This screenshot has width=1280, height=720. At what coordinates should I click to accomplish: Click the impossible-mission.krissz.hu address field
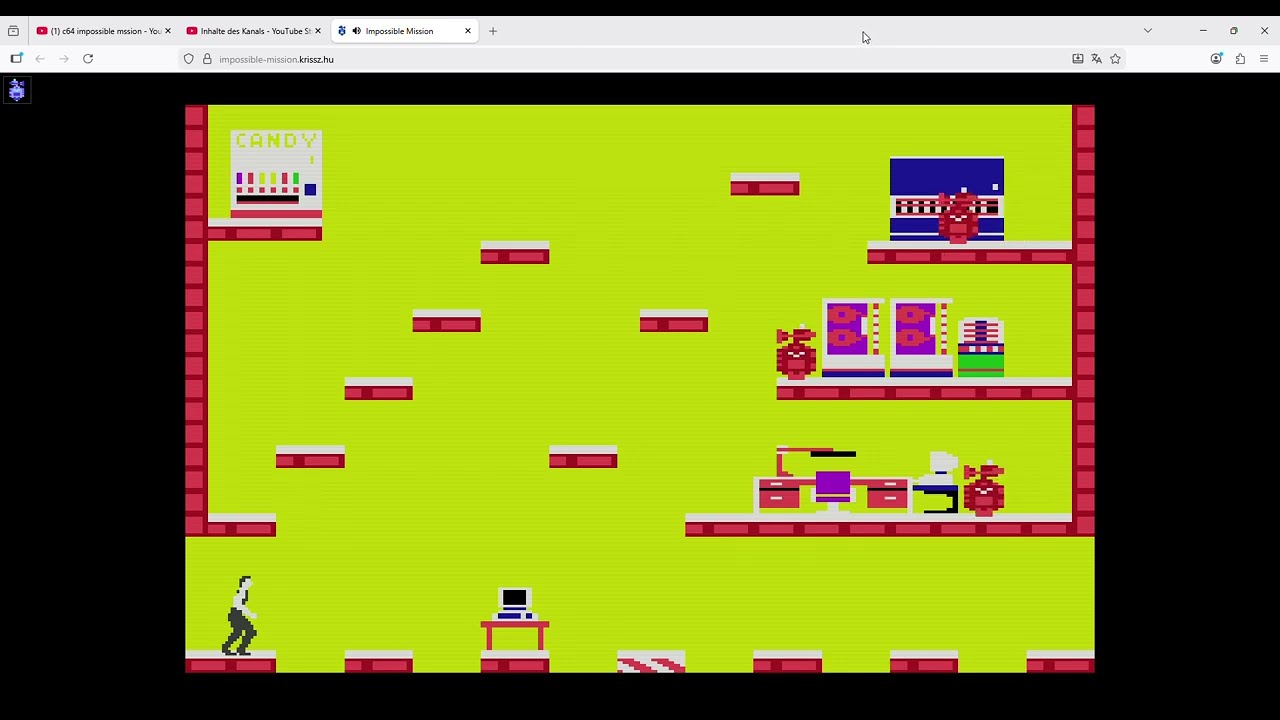[640, 59]
